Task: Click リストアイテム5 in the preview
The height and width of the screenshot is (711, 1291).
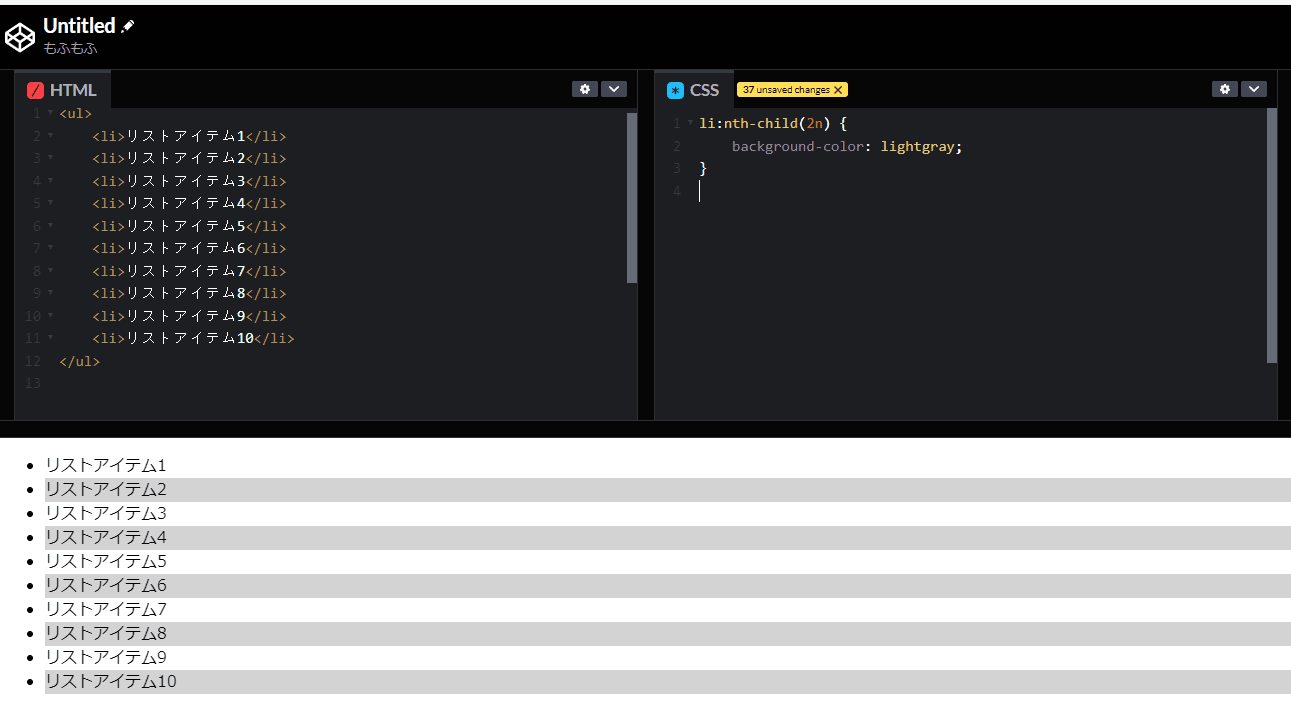Action: click(106, 561)
